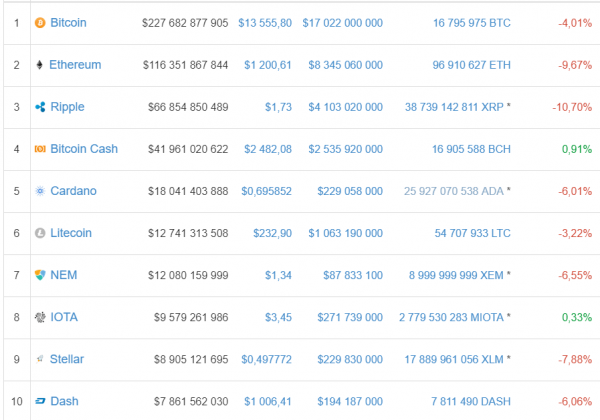Click Bitcoin price $13 555,80

click(x=265, y=23)
